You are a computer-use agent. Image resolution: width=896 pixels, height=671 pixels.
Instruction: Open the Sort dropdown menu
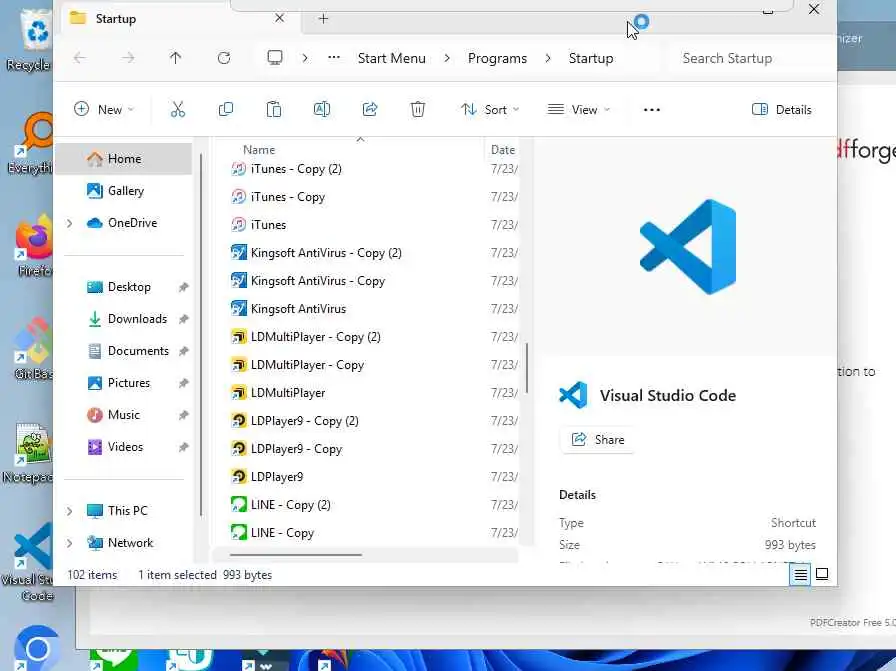(490, 109)
